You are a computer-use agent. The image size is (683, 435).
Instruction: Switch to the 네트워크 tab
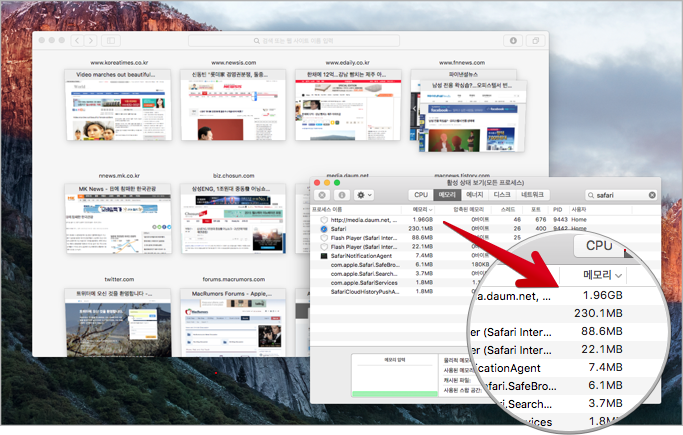tap(532, 195)
